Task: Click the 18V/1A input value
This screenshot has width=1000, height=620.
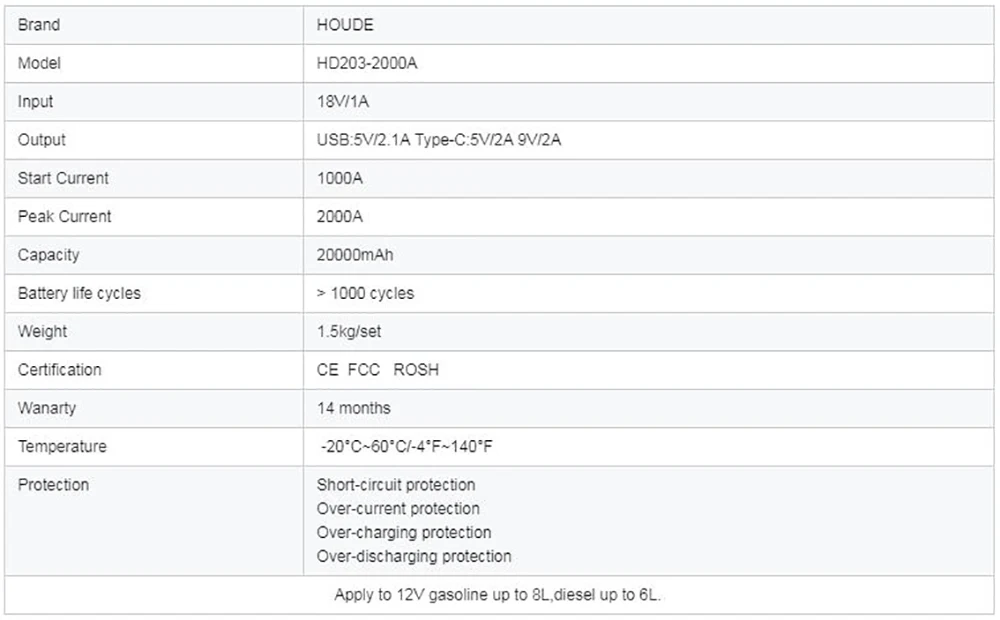Action: pos(343,102)
